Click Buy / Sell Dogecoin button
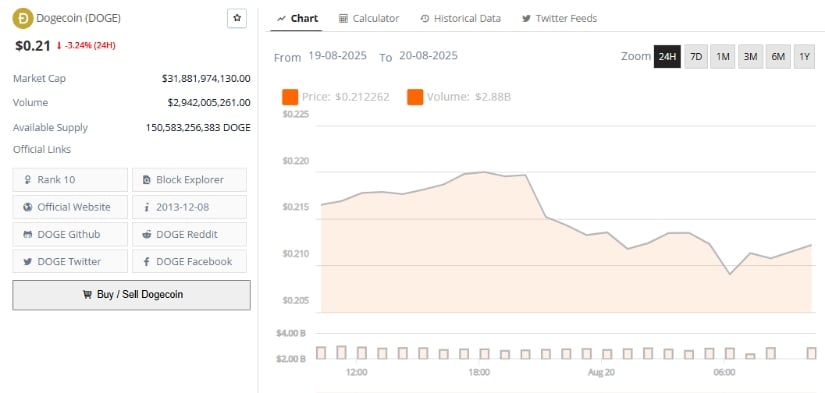Image resolution: width=825 pixels, height=393 pixels. 132,295
